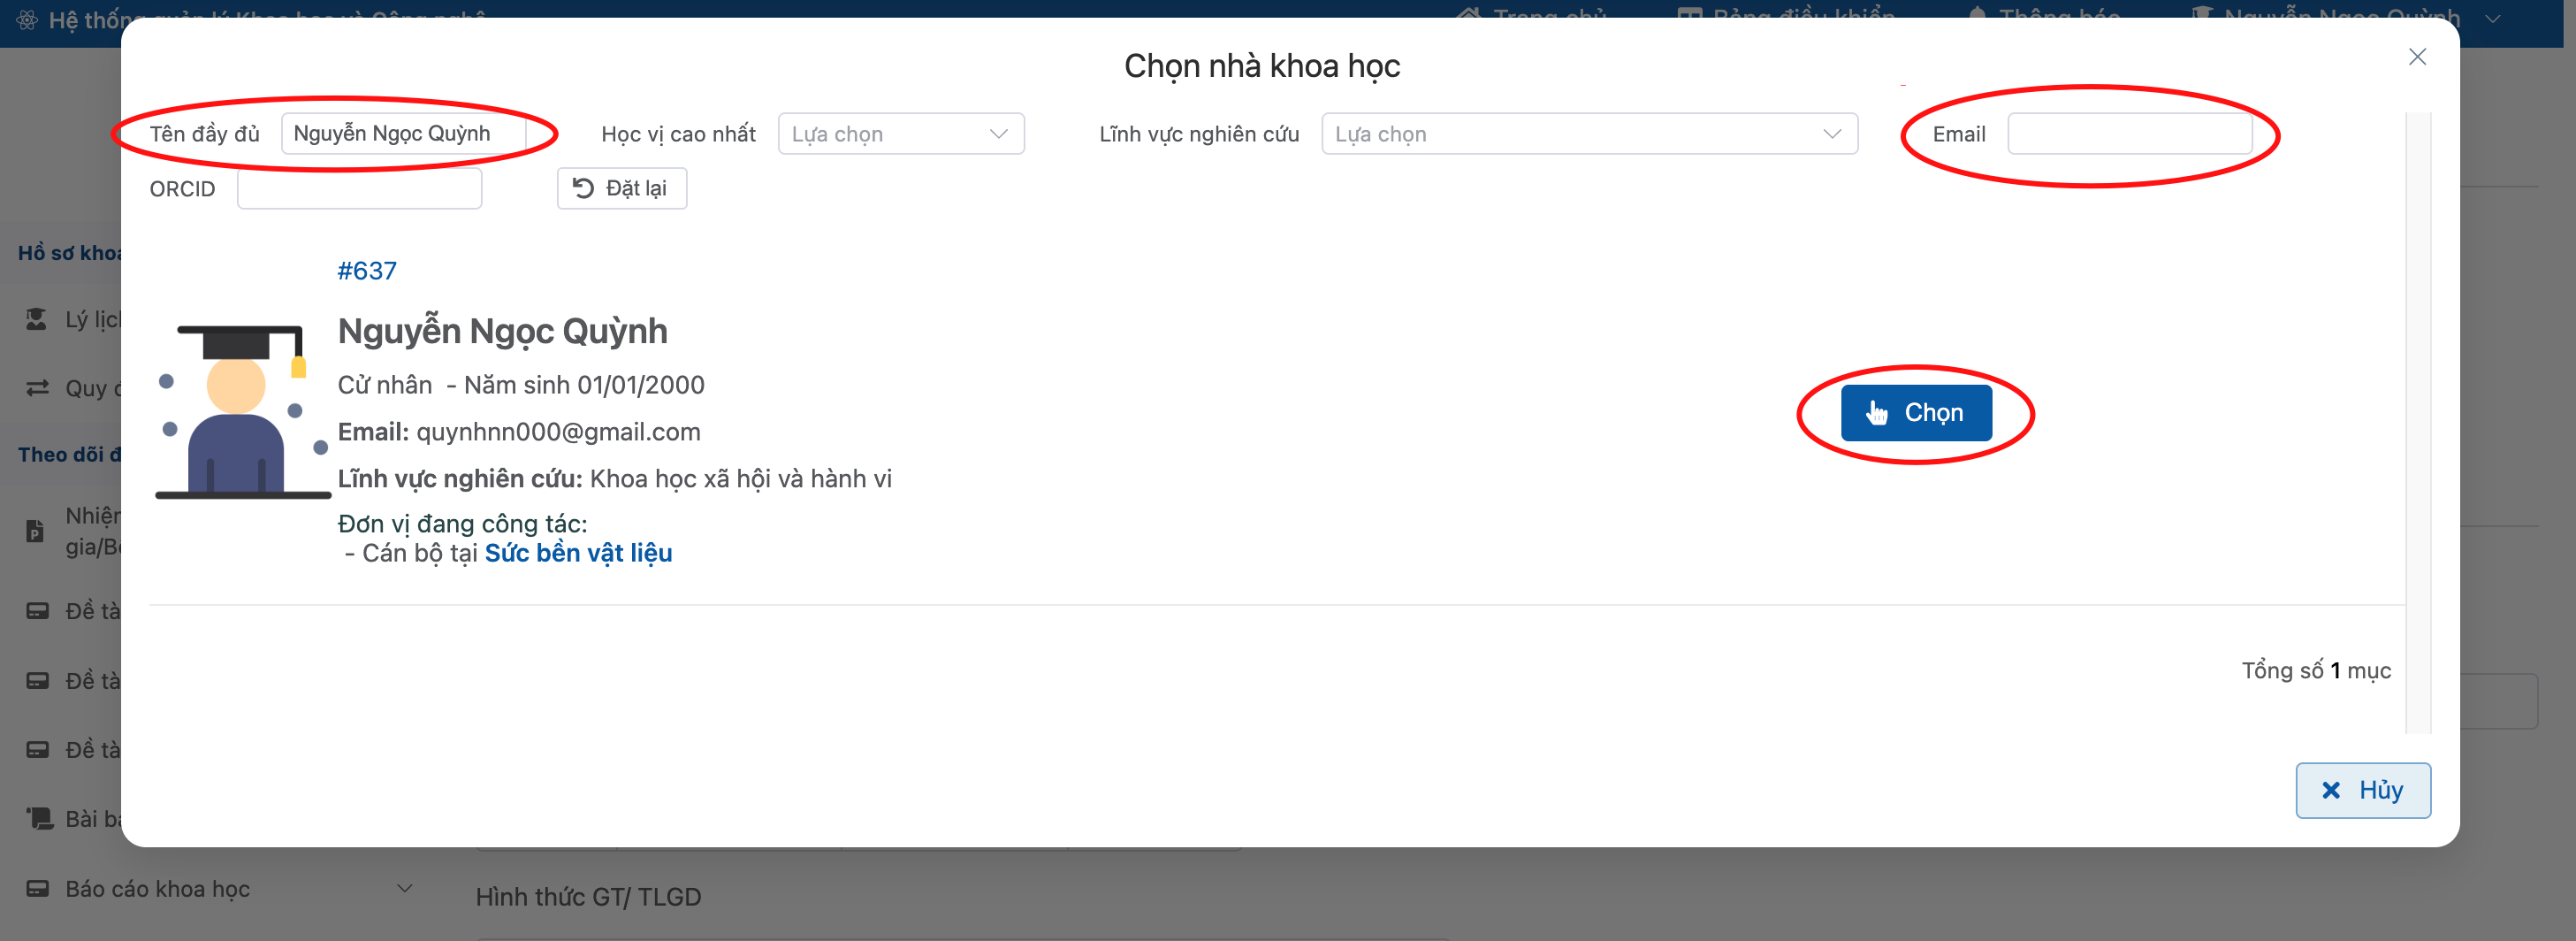This screenshot has height=941, width=2576.
Task: Click the Báo cáo khoa học sidebar icon
Action: [x=37, y=889]
